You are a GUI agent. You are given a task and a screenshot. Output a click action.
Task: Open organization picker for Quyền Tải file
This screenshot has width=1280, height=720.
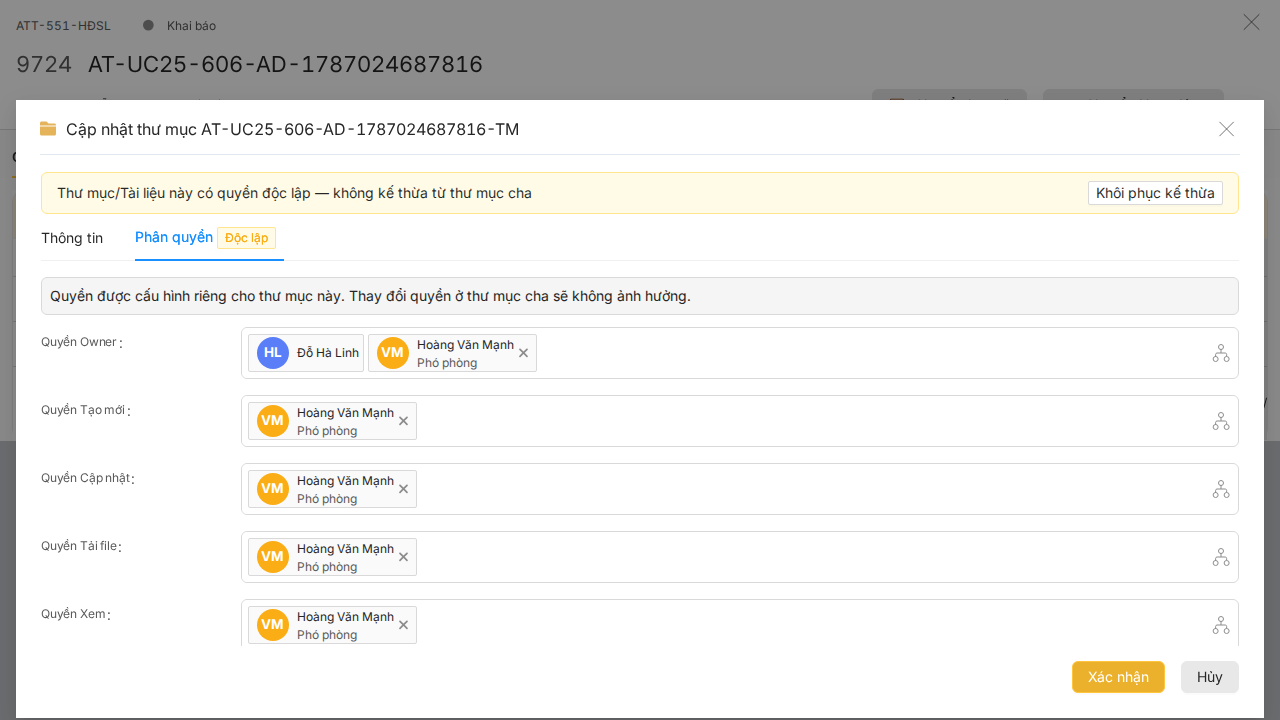[x=1221, y=557]
